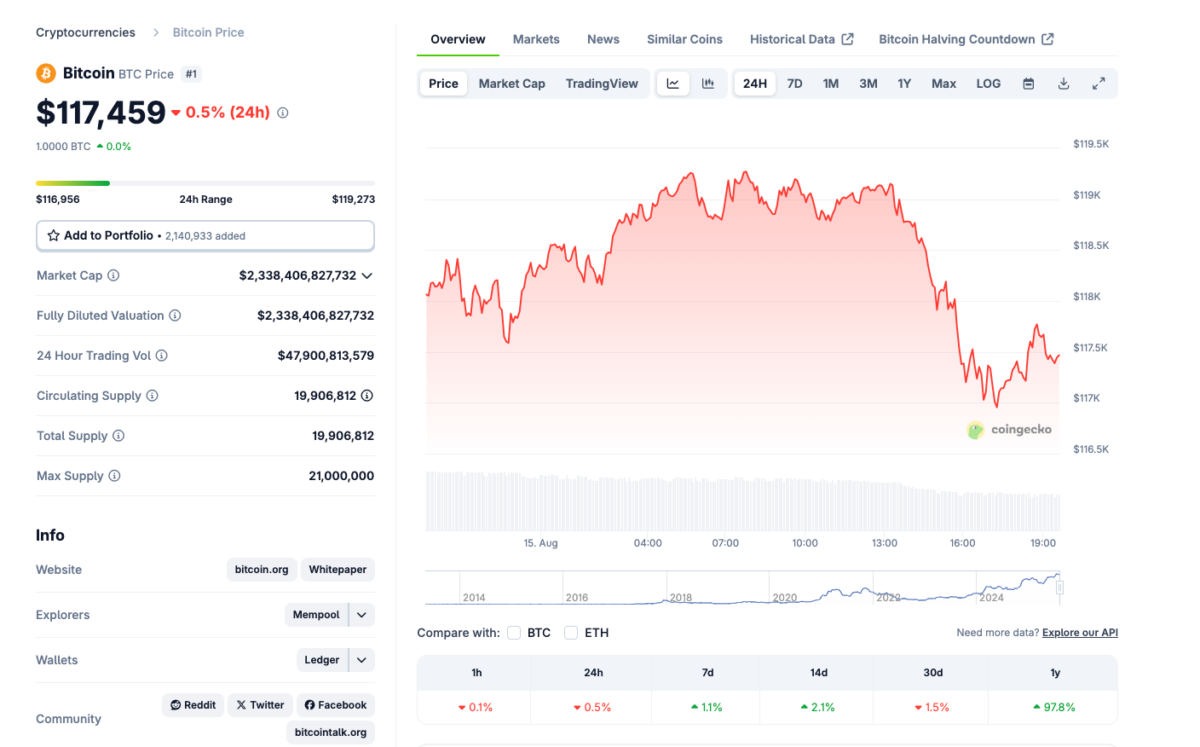Open the Markets tab
1200x747 pixels.
(x=536, y=40)
